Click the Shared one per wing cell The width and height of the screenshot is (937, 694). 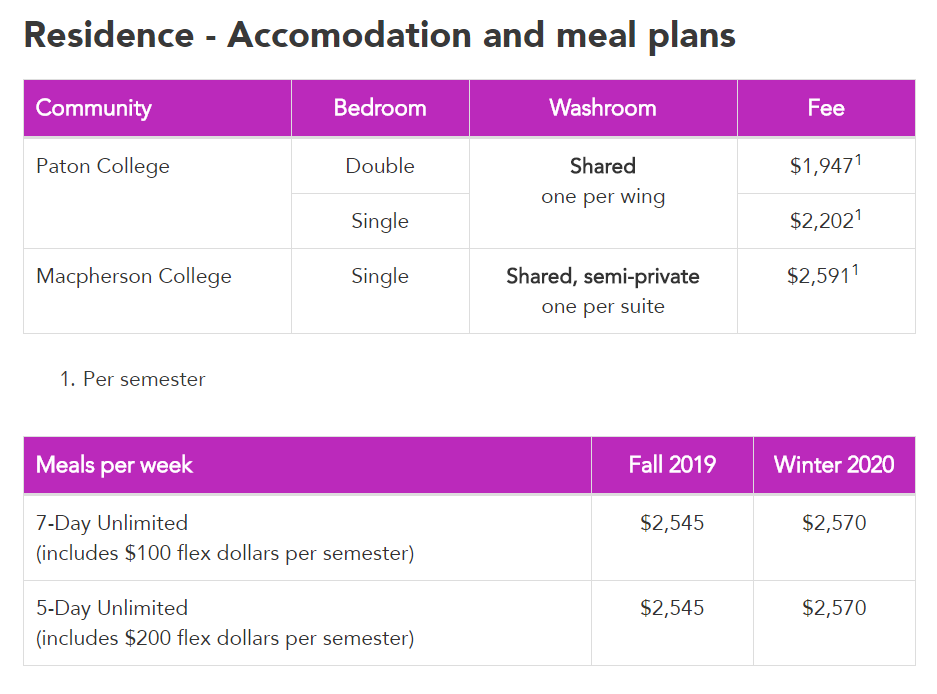click(603, 193)
